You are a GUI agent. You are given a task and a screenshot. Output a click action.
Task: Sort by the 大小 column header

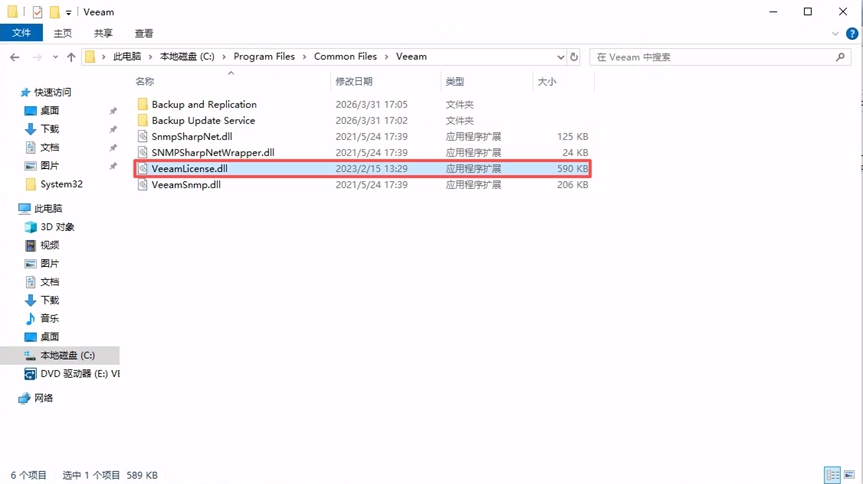pos(547,81)
